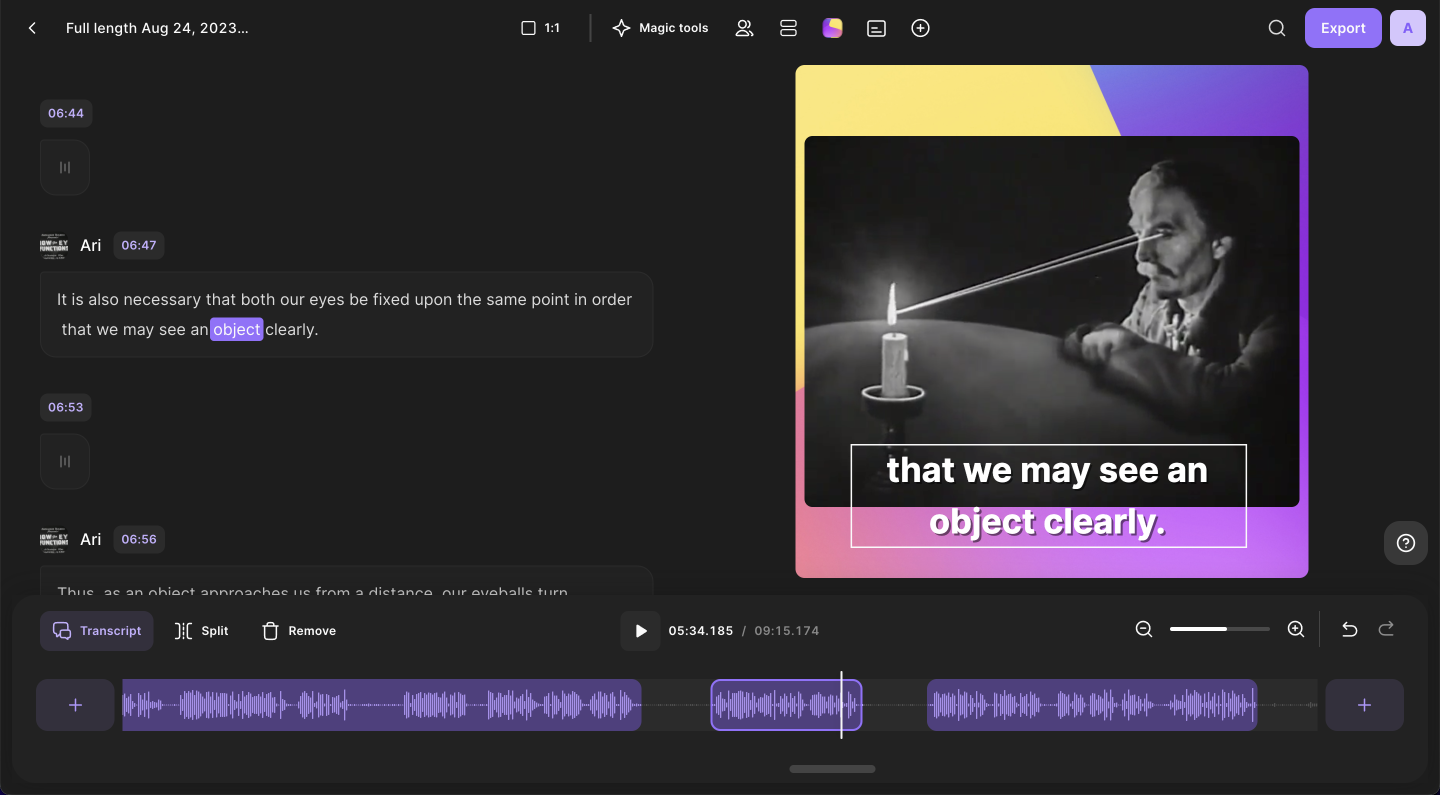Image resolution: width=1440 pixels, height=795 pixels.
Task: Click the speaker name Ari beside 06:47
Action: (91, 245)
